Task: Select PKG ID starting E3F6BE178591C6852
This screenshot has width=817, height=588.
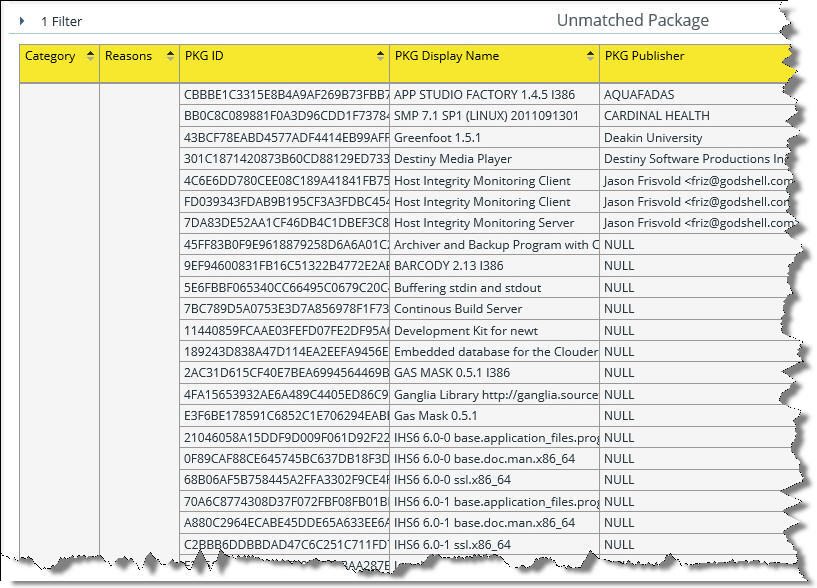Action: 284,416
